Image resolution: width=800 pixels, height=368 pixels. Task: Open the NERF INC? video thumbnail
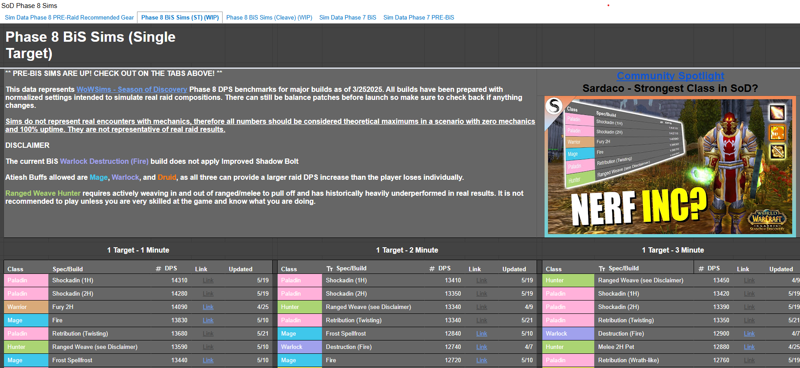(x=670, y=166)
